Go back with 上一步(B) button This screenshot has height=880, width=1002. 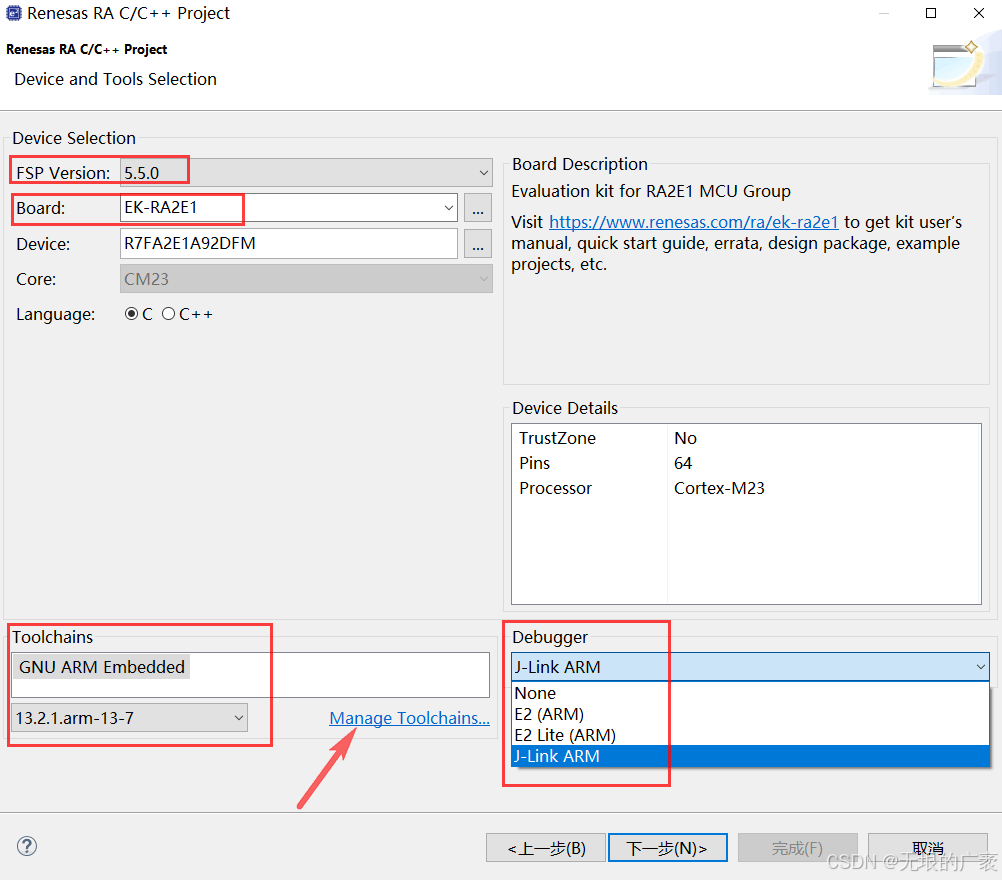(546, 848)
